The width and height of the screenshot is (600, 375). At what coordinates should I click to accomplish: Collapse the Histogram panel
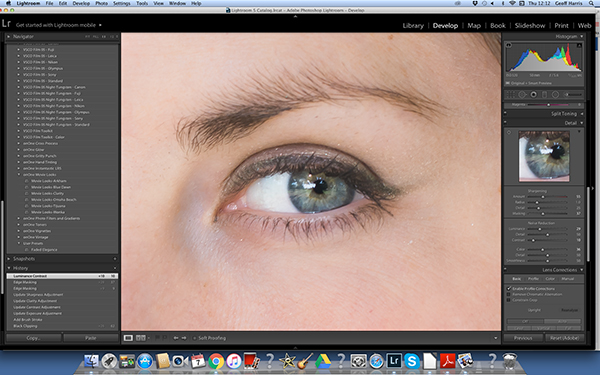[582, 37]
